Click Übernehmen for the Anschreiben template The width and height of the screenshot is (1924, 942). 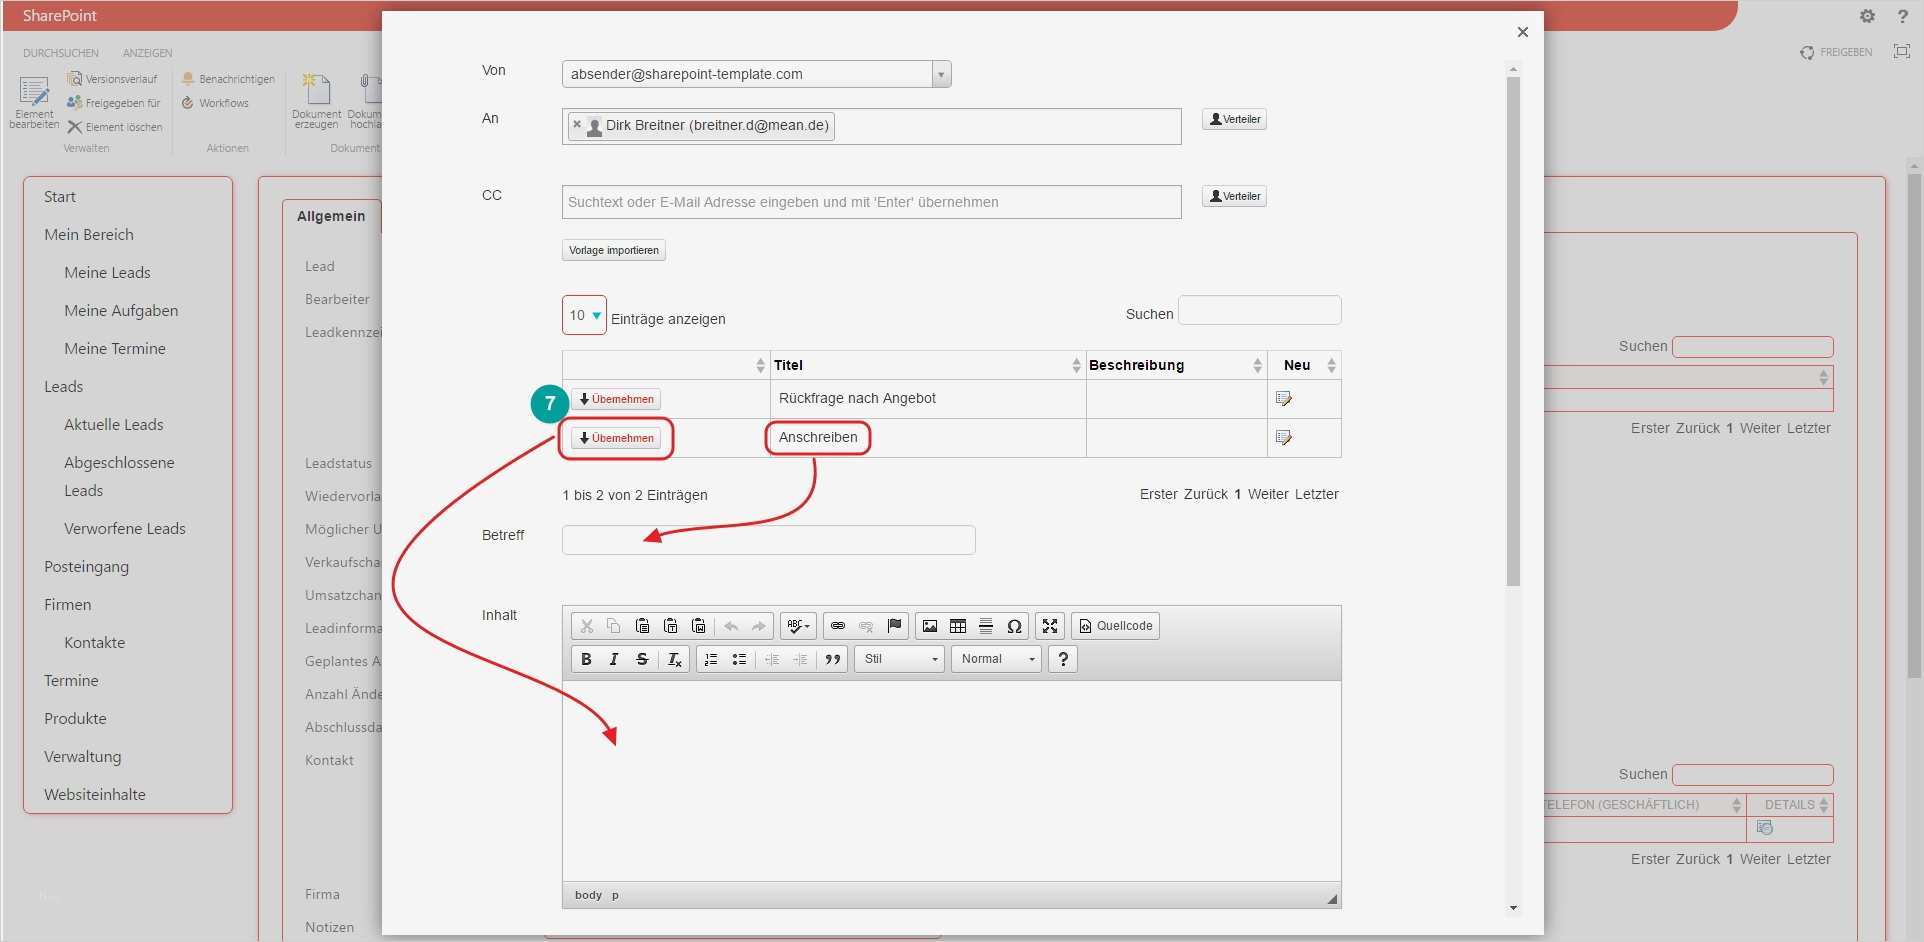pyautogui.click(x=616, y=437)
